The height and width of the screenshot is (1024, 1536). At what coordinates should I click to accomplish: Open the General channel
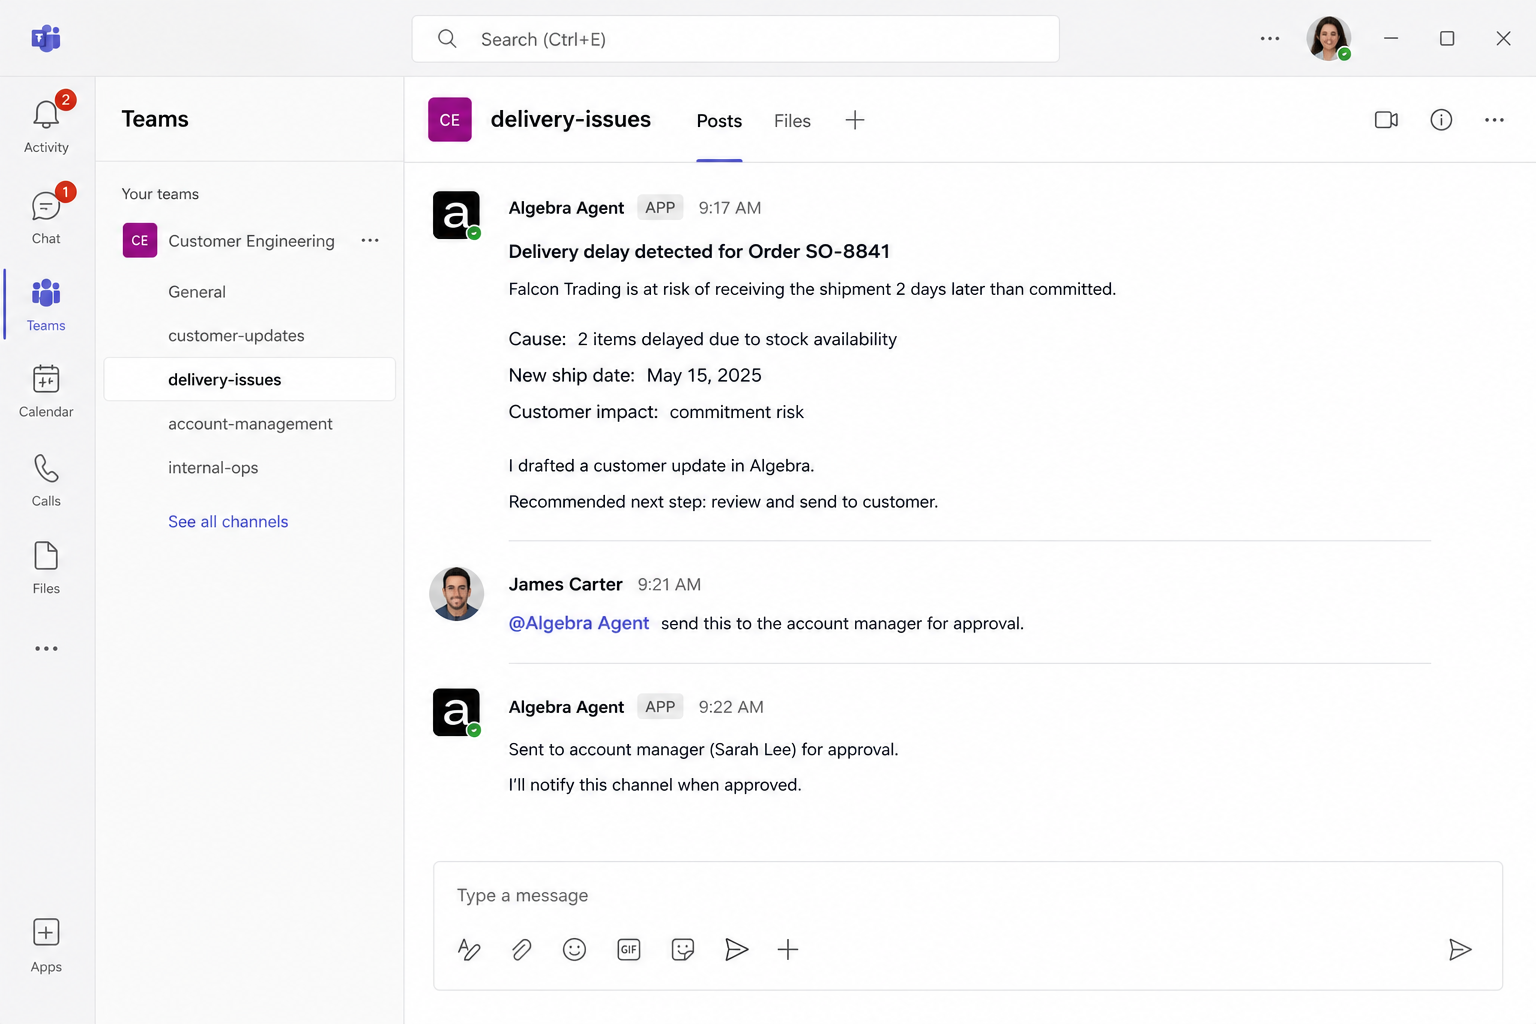pyautogui.click(x=250, y=292)
